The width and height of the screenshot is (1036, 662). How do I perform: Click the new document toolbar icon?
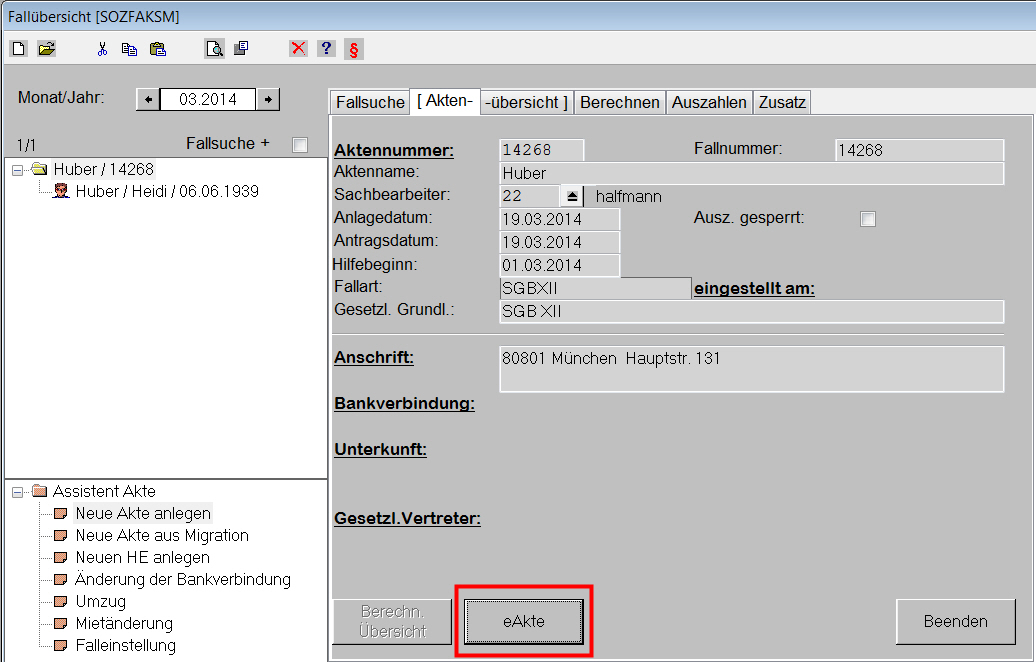[x=19, y=48]
